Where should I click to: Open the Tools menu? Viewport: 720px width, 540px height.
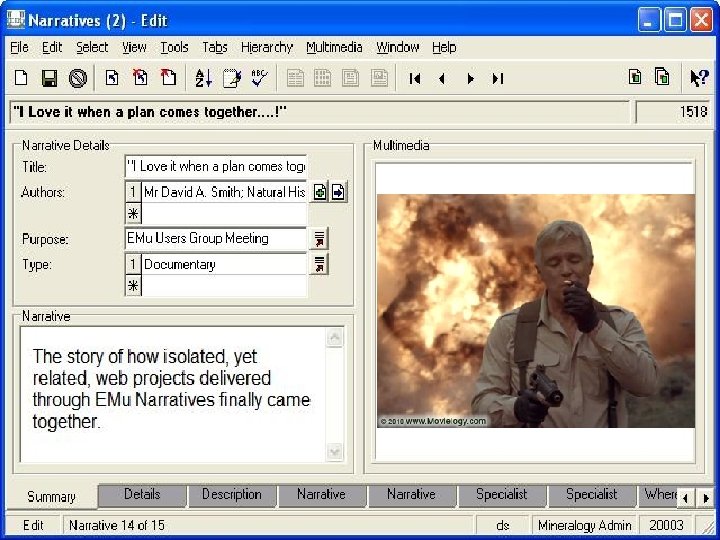tap(174, 47)
